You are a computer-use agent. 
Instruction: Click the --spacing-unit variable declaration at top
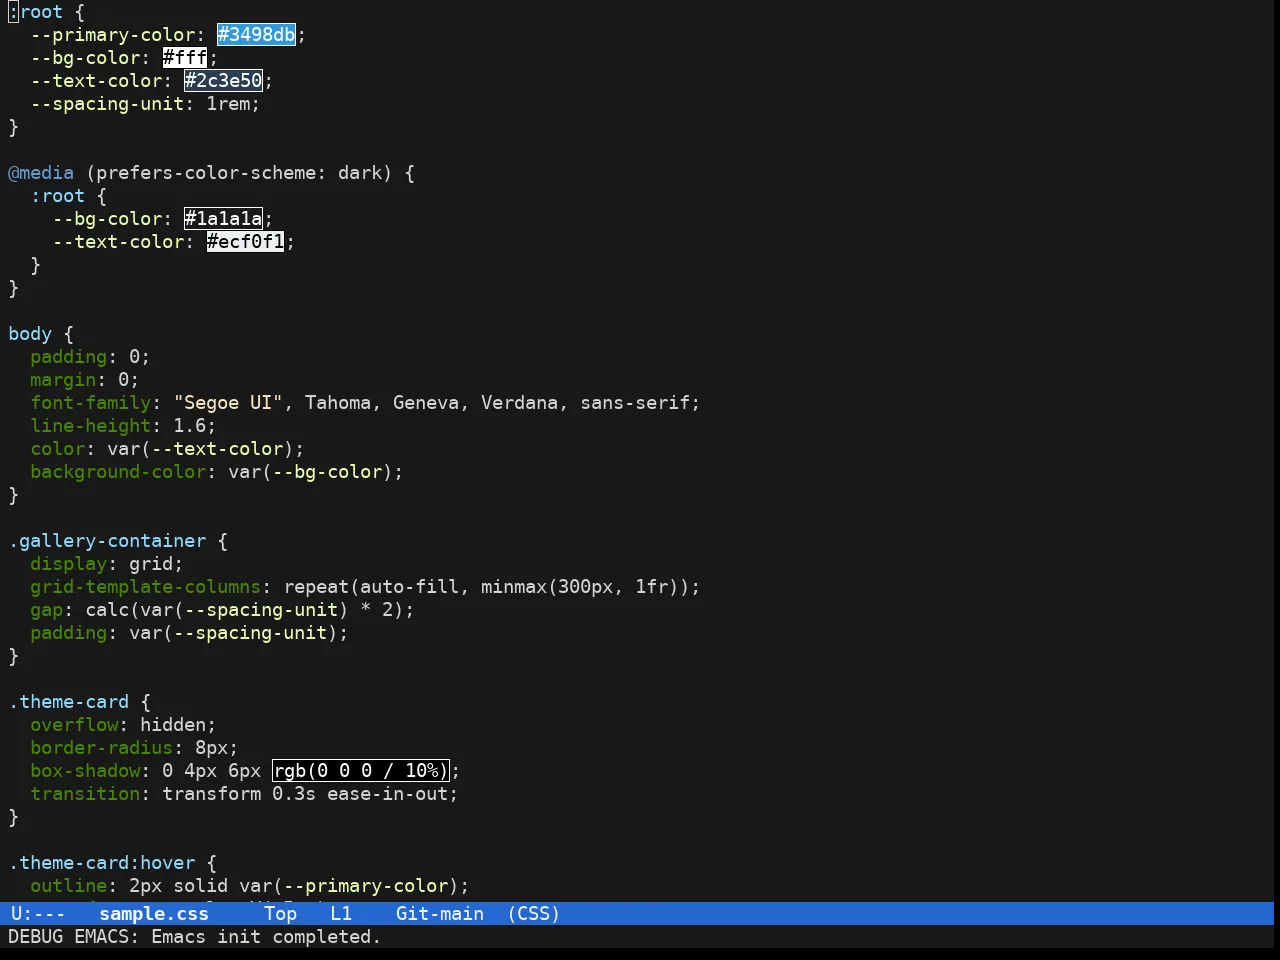tap(107, 104)
